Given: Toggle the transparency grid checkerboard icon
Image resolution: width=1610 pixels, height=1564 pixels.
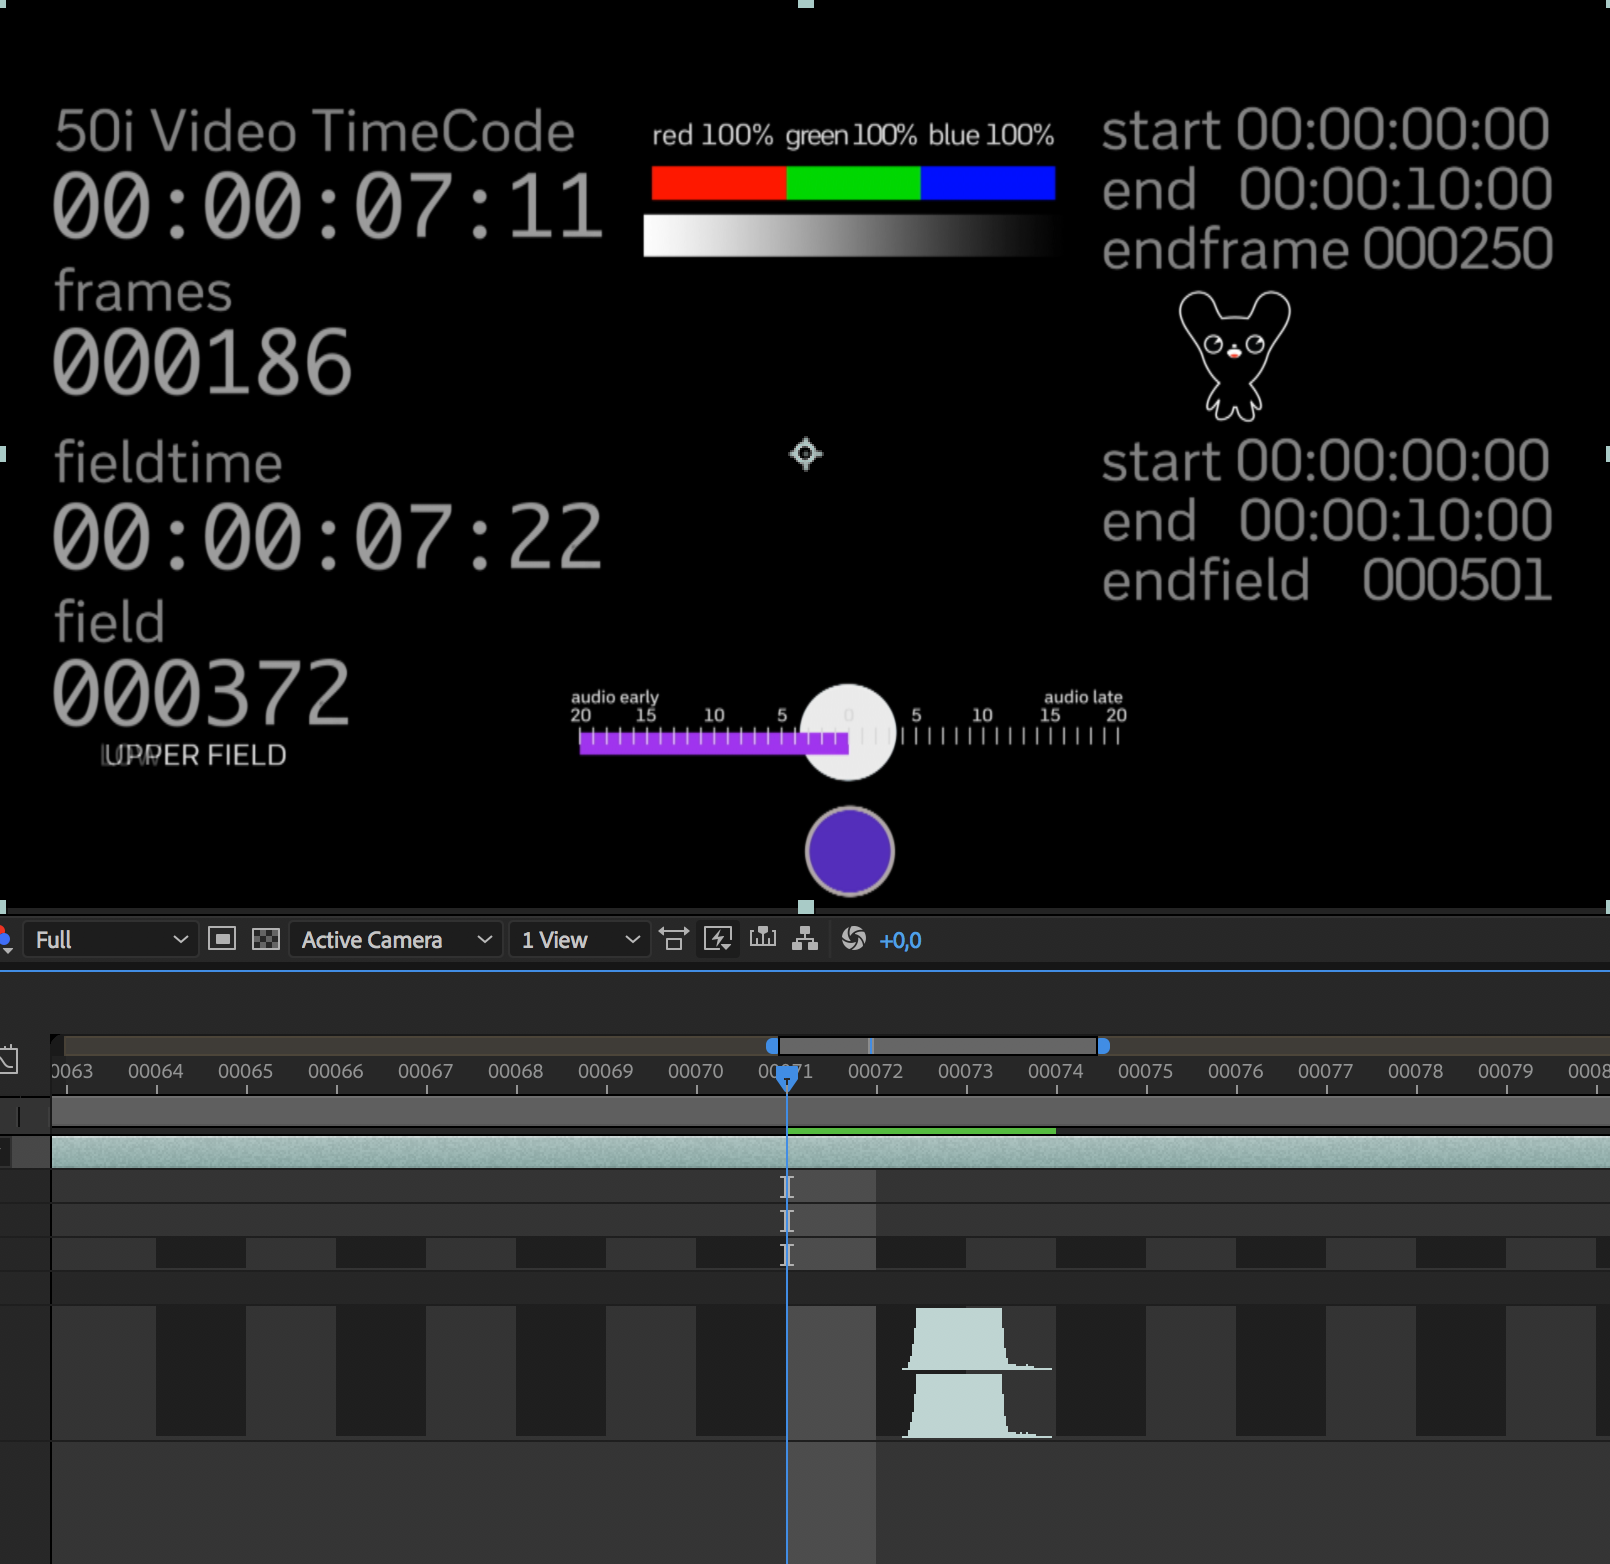Looking at the screenshot, I should click(x=266, y=939).
